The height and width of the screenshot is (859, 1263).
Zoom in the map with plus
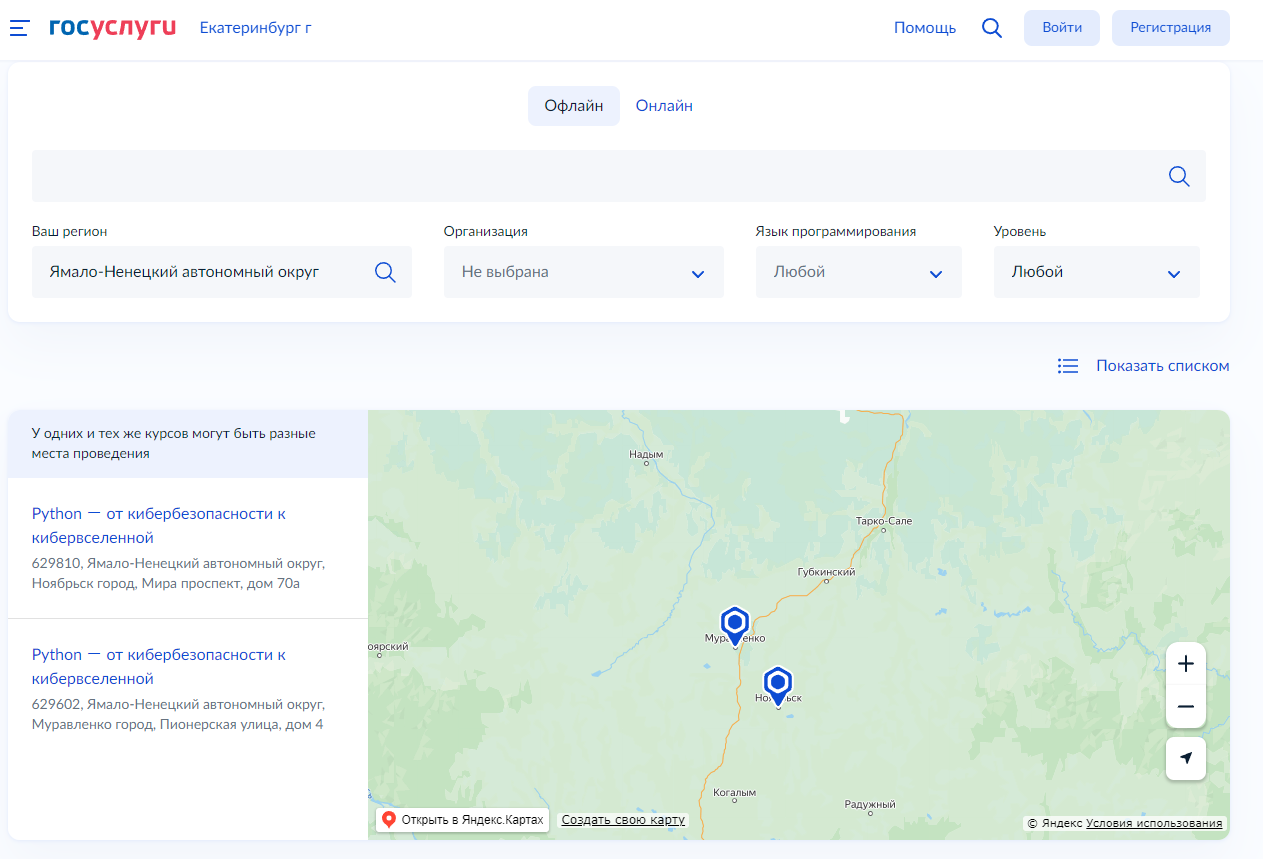(x=1186, y=664)
